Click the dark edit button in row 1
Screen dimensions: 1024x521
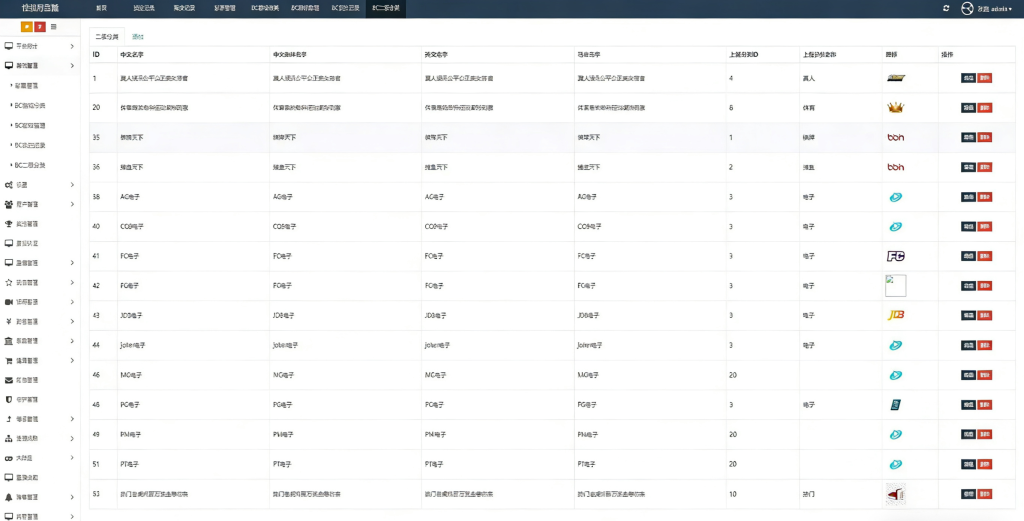[967, 78]
